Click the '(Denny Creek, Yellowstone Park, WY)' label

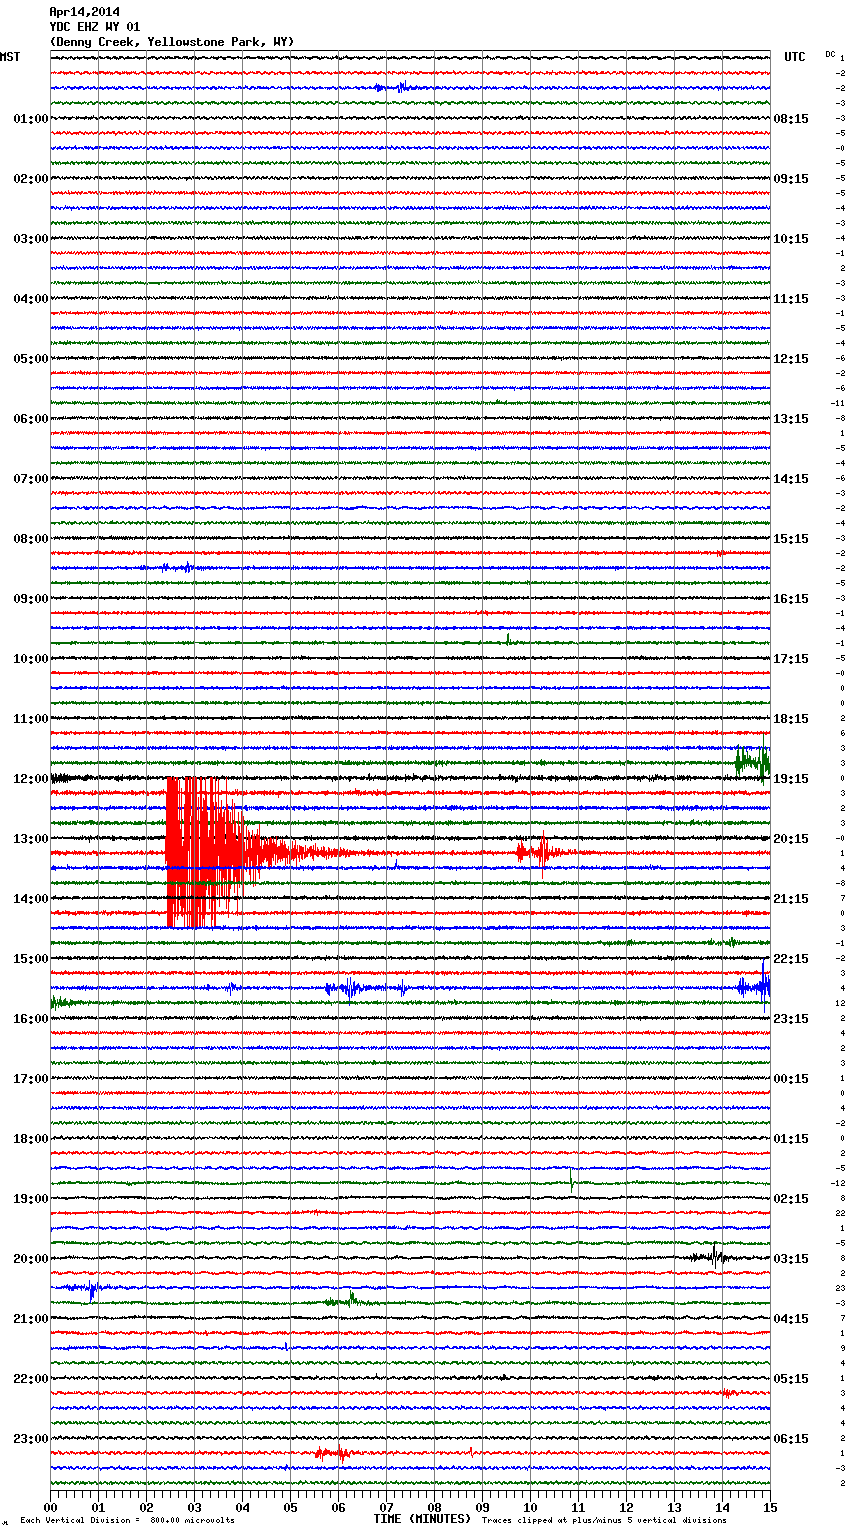point(172,42)
